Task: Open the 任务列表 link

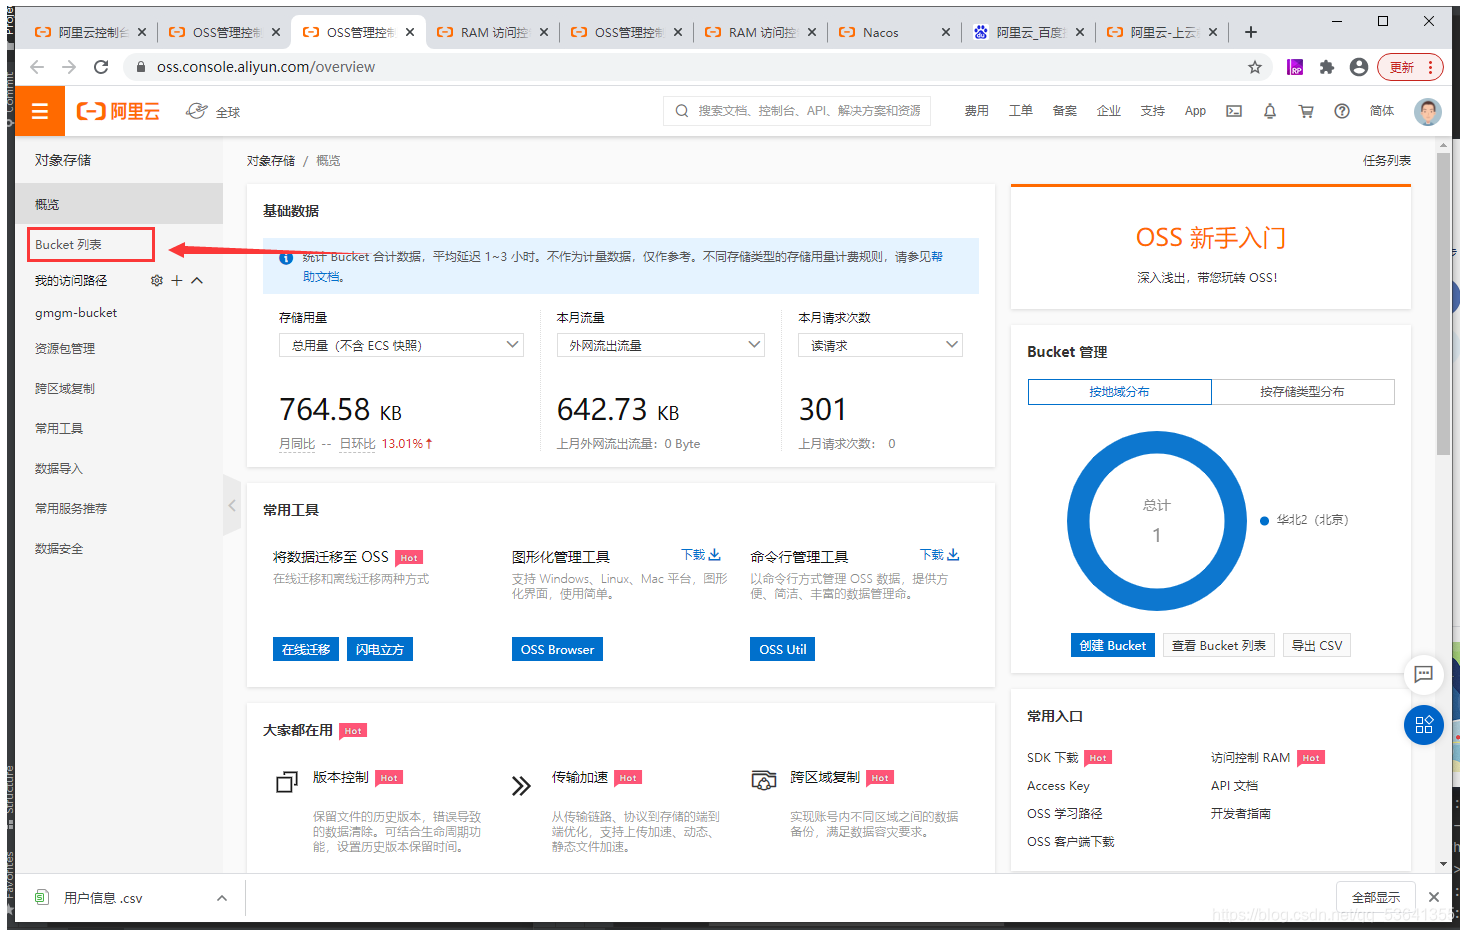Action: [x=1387, y=161]
